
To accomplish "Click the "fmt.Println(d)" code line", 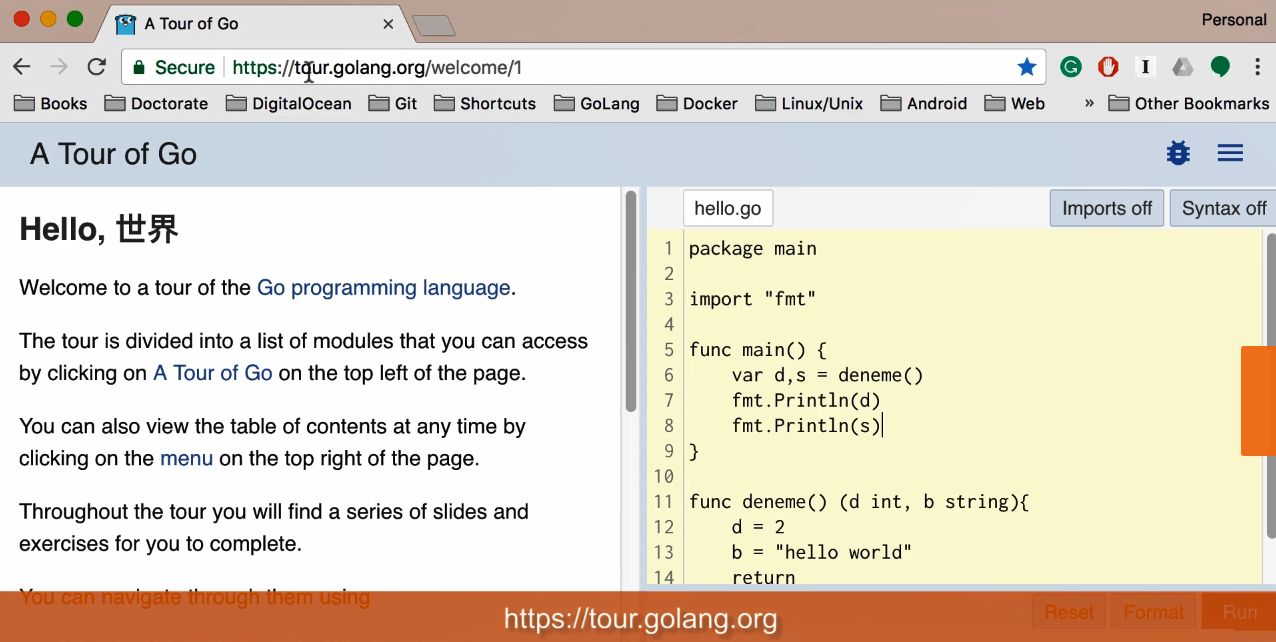I will 806,400.
